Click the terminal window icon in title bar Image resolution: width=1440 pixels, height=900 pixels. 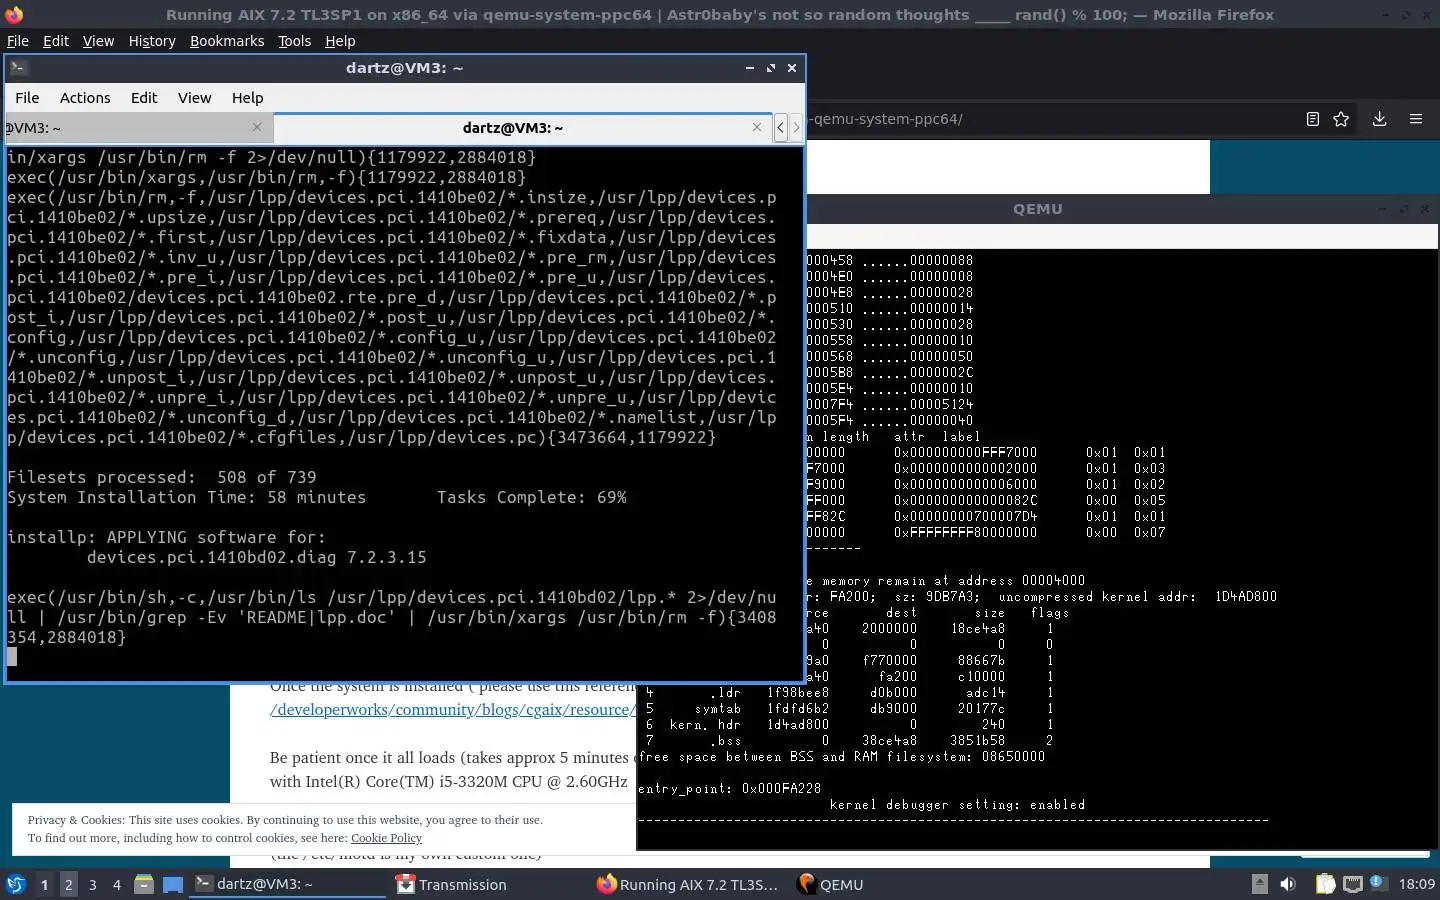[18, 68]
